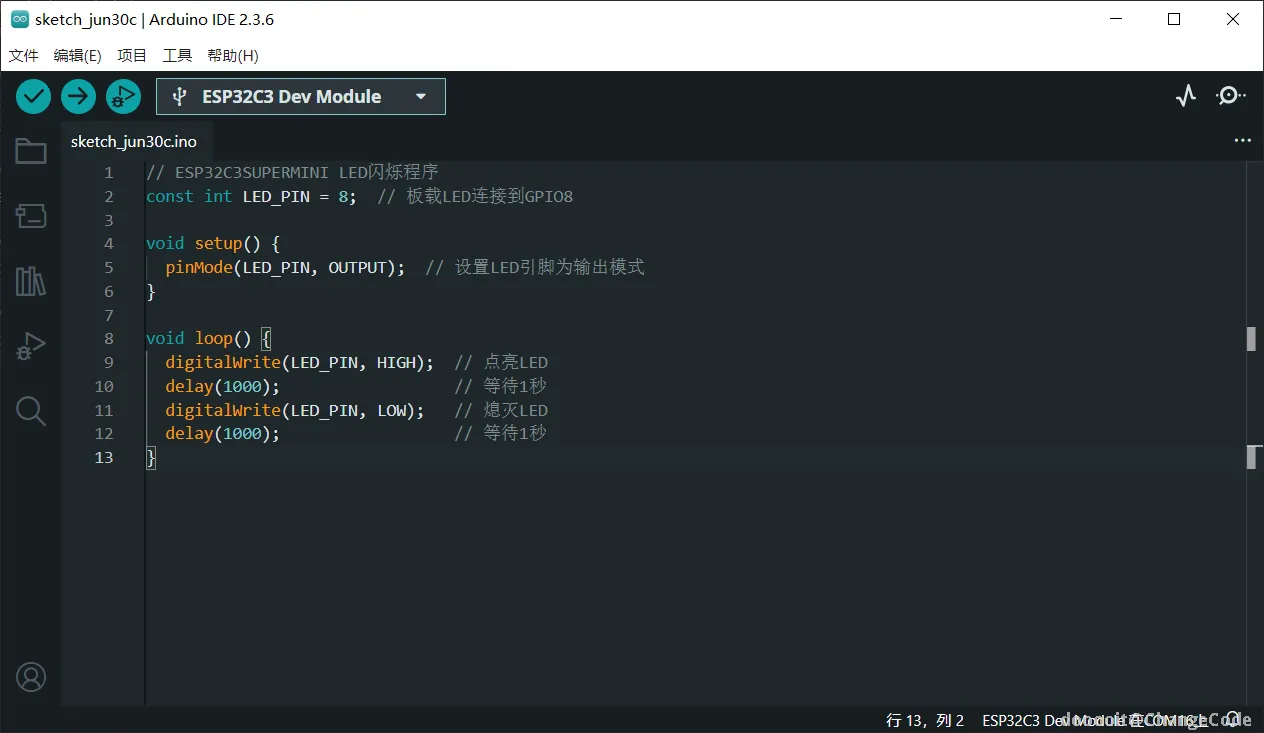Screen dimensions: 1264x733
Task: Open the Debug sidebar panel
Action: 31,346
